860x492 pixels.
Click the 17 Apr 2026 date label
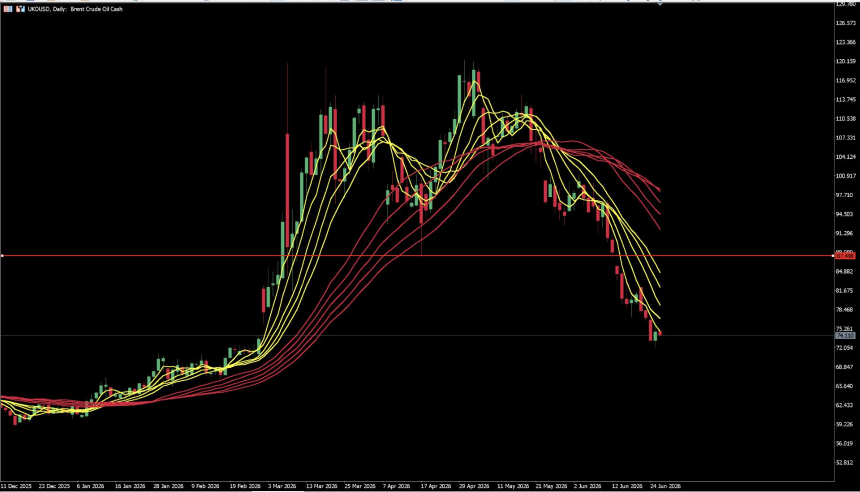click(x=436, y=487)
